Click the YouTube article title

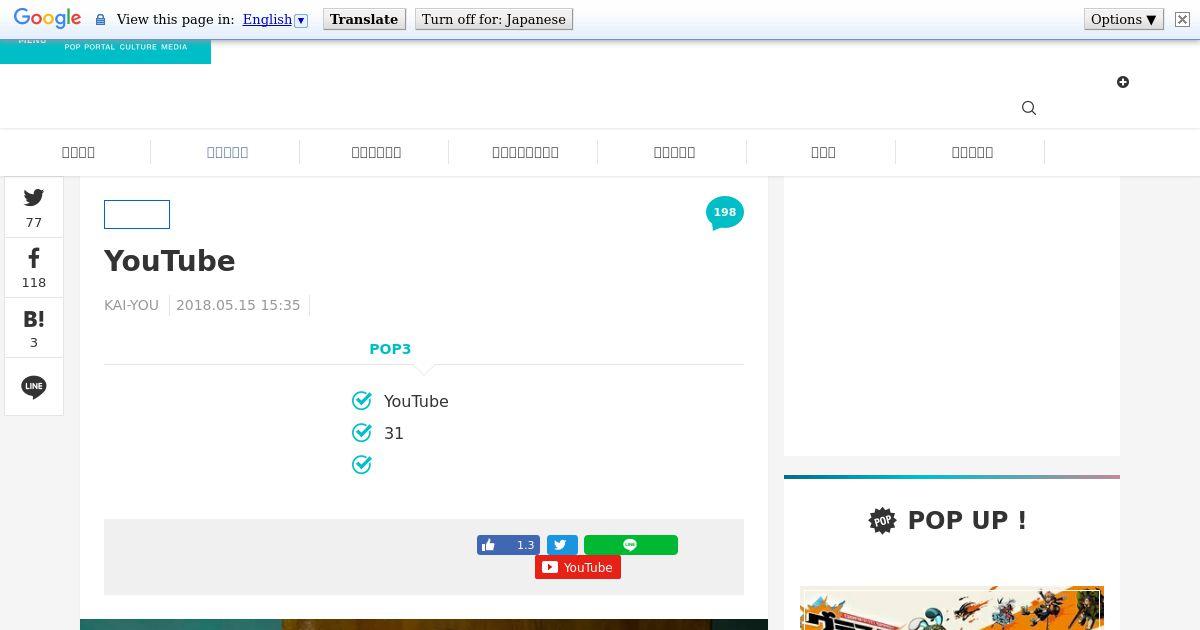click(x=170, y=261)
